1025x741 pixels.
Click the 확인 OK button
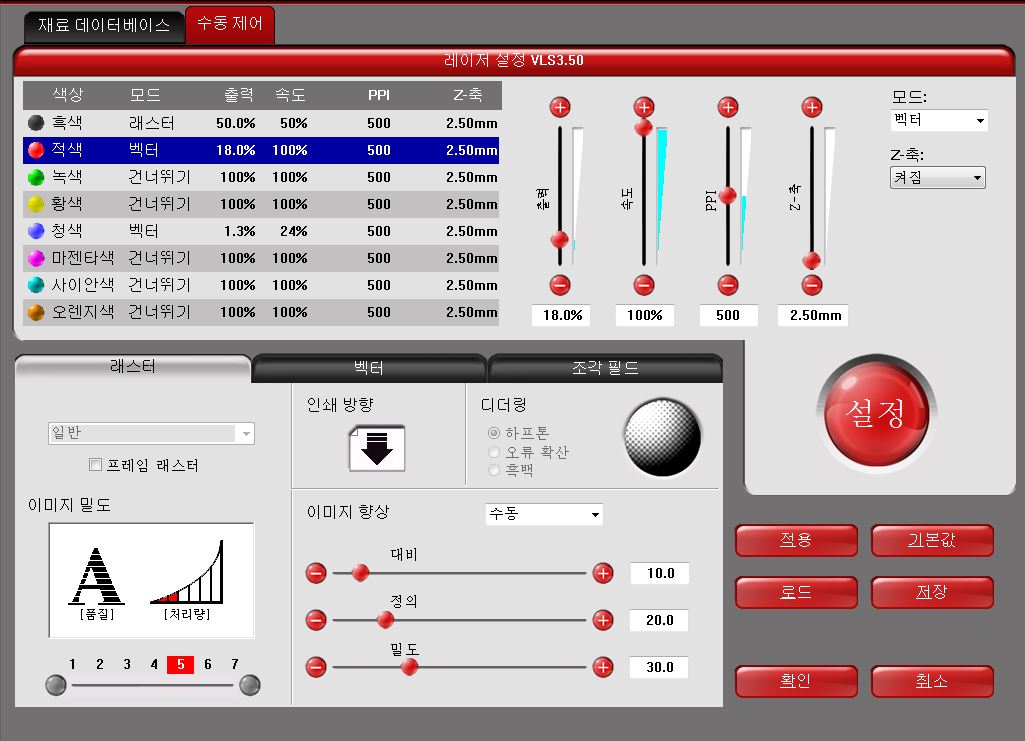[796, 681]
